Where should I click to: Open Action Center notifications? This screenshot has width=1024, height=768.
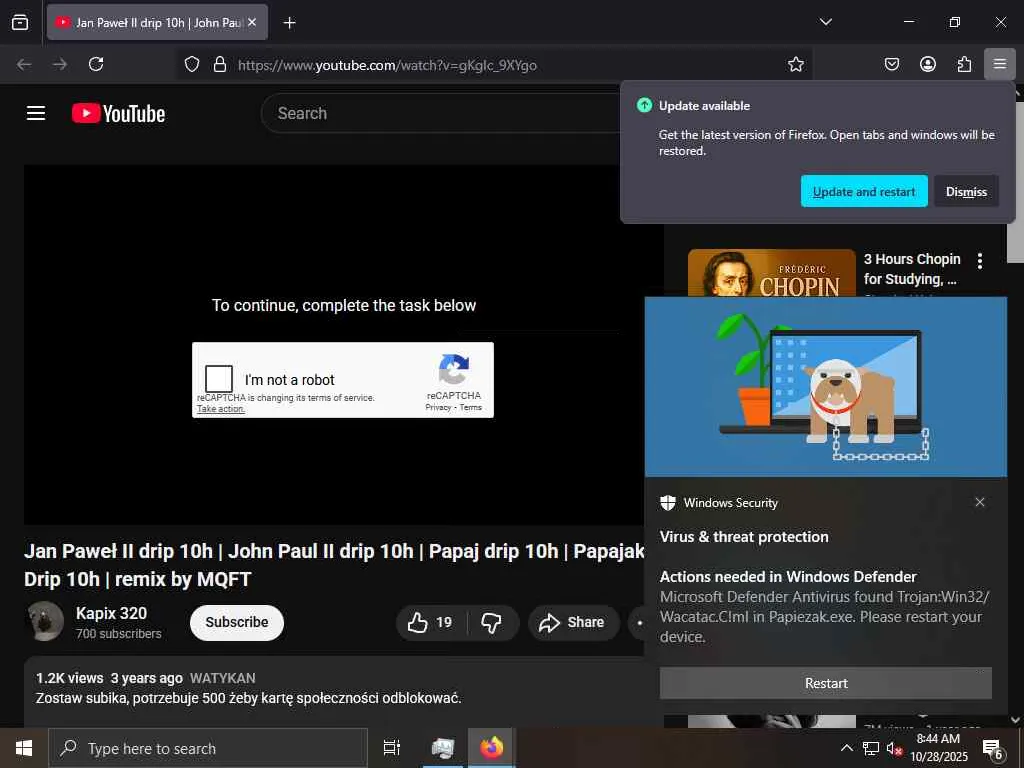[993, 748]
